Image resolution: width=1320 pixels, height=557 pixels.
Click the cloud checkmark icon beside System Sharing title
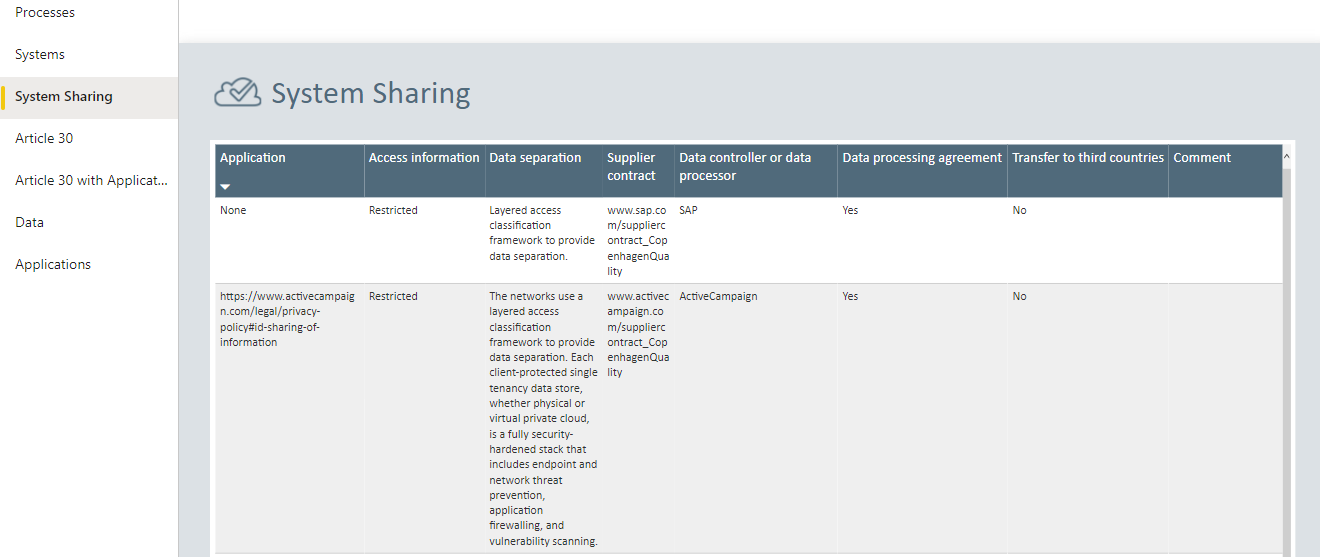click(x=237, y=93)
